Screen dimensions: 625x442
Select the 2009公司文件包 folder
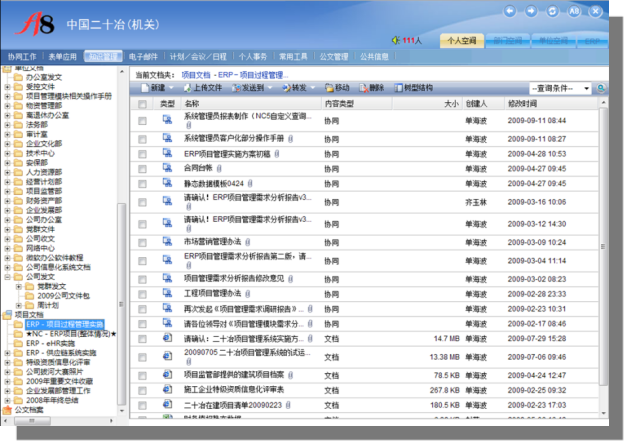[x=63, y=296]
